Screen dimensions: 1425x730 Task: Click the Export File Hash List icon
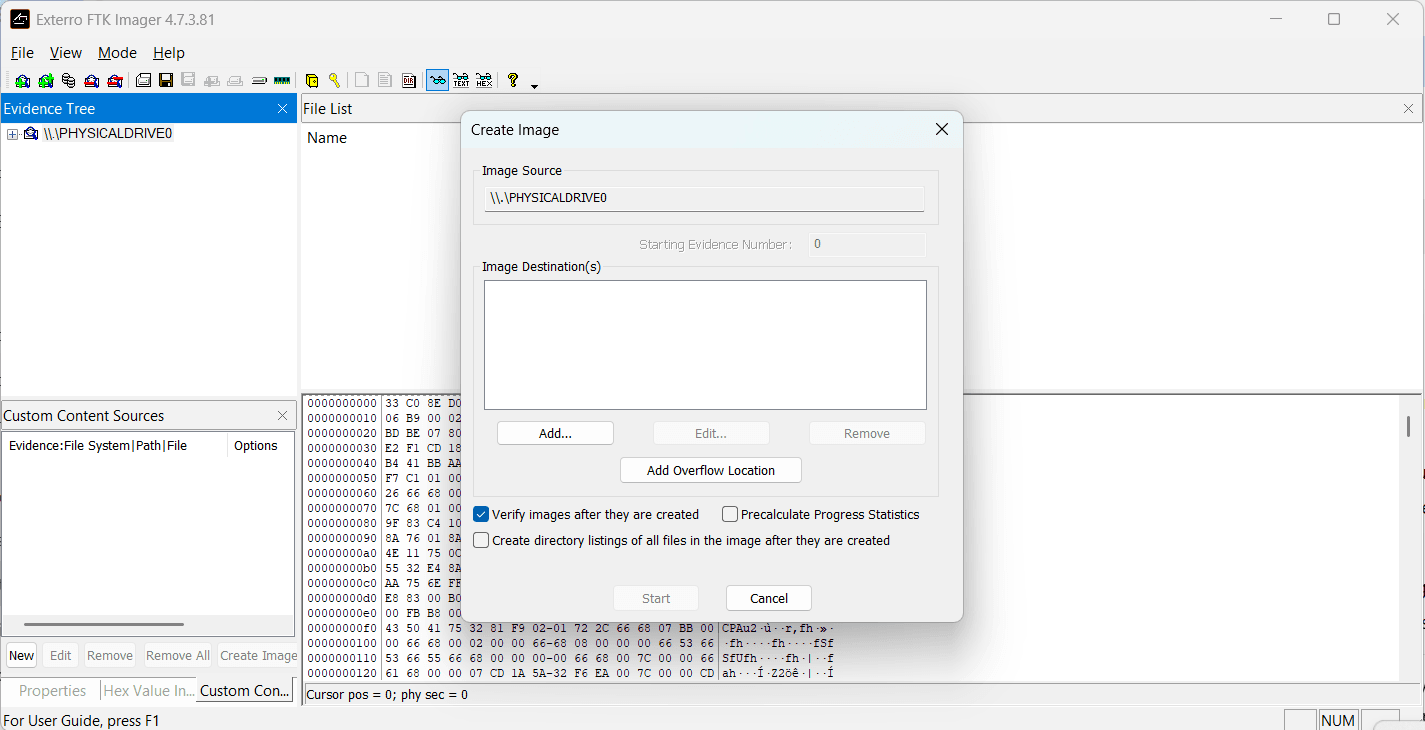click(x=385, y=81)
